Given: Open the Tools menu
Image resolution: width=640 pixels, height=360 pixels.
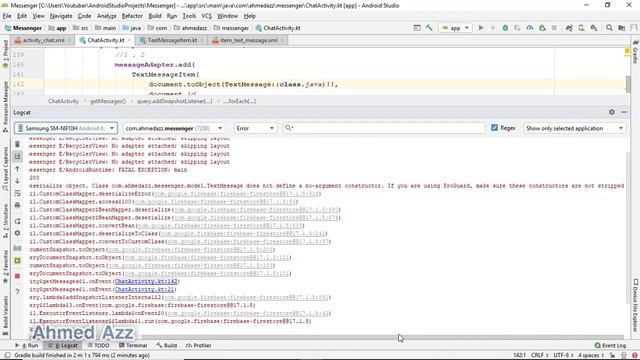Looking at the screenshot, I should [x=189, y=16].
